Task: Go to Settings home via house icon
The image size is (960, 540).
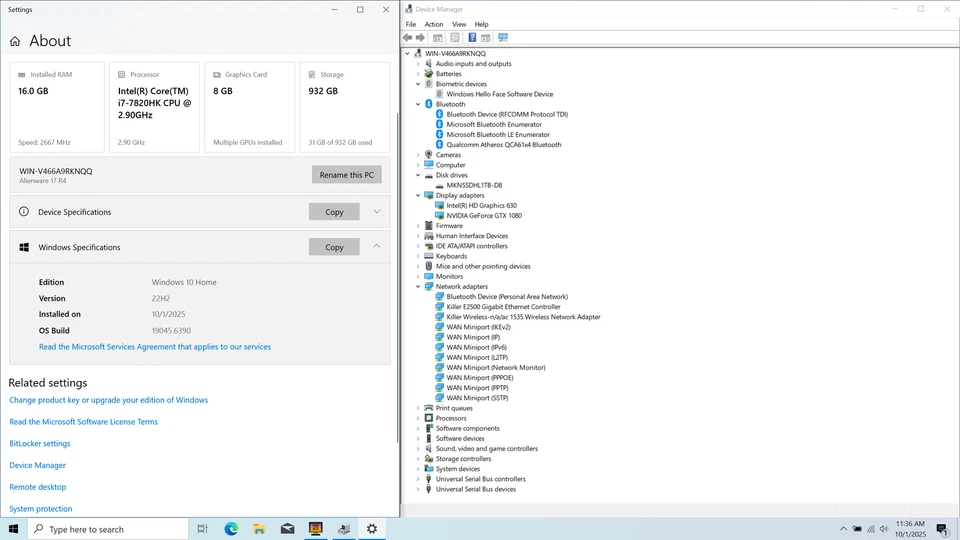Action: click(15, 41)
